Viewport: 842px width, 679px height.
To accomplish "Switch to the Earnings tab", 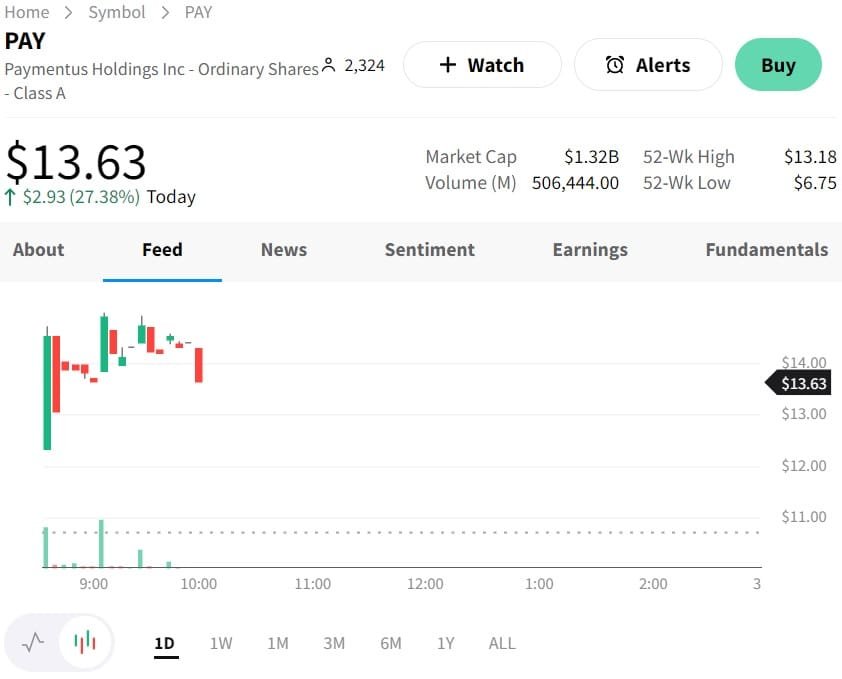I will pos(590,250).
